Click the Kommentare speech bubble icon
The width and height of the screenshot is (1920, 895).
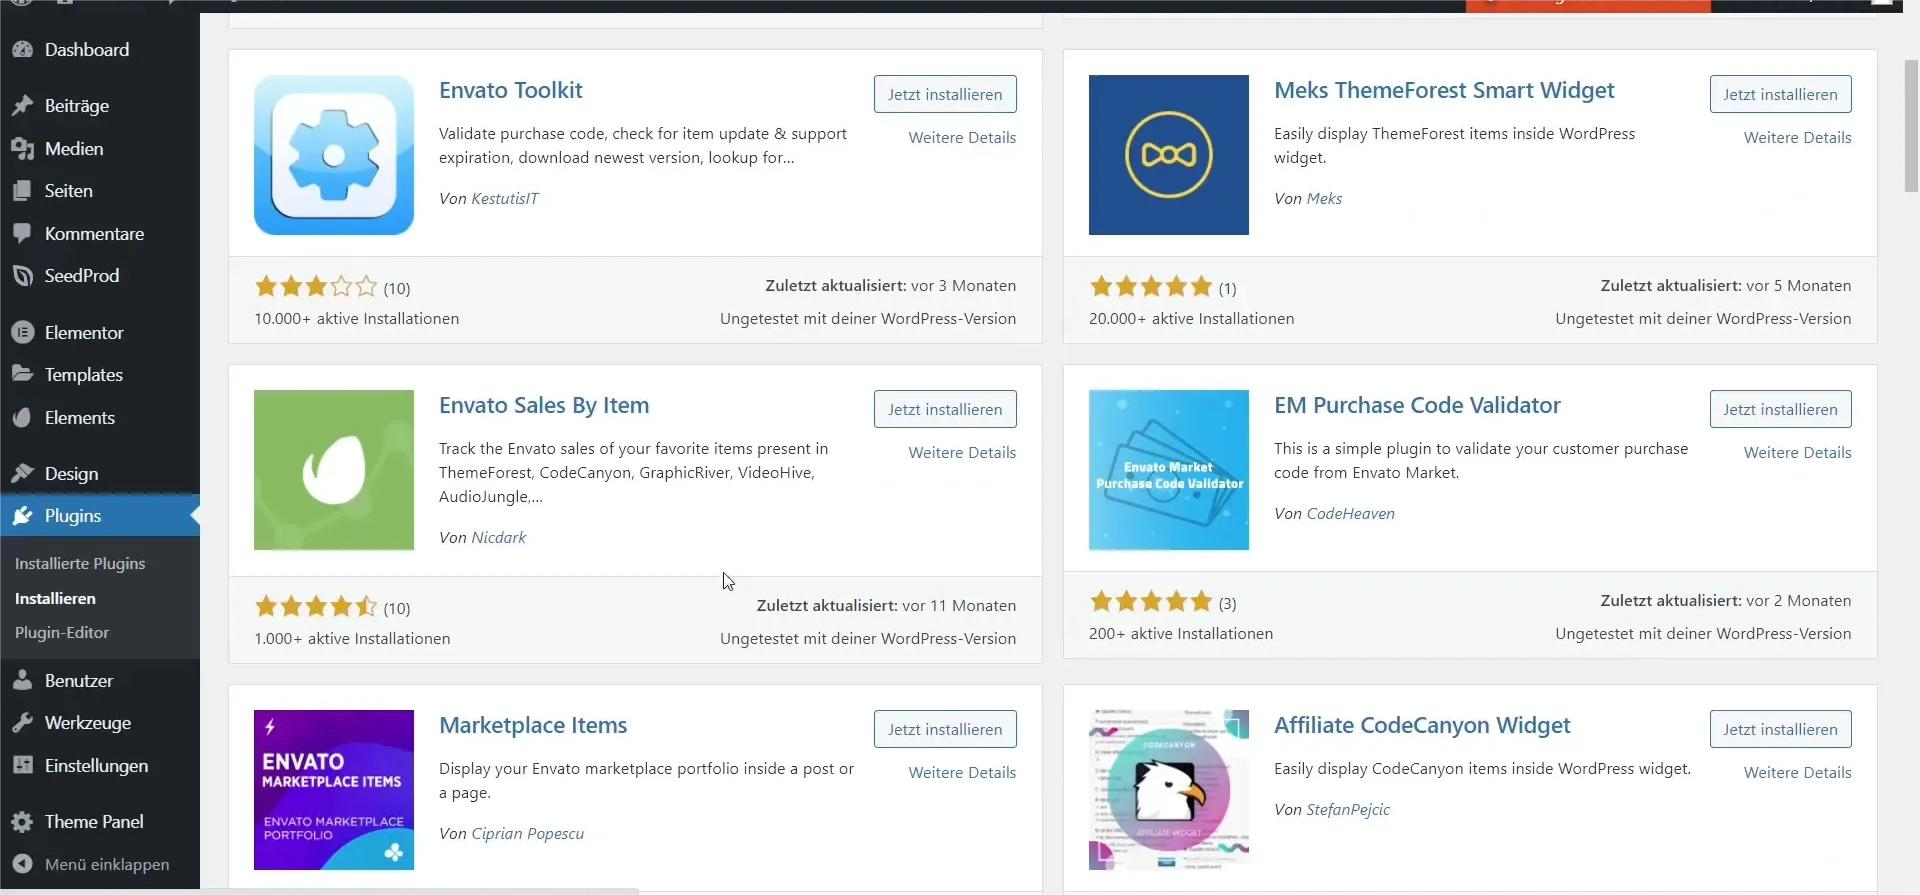22,234
